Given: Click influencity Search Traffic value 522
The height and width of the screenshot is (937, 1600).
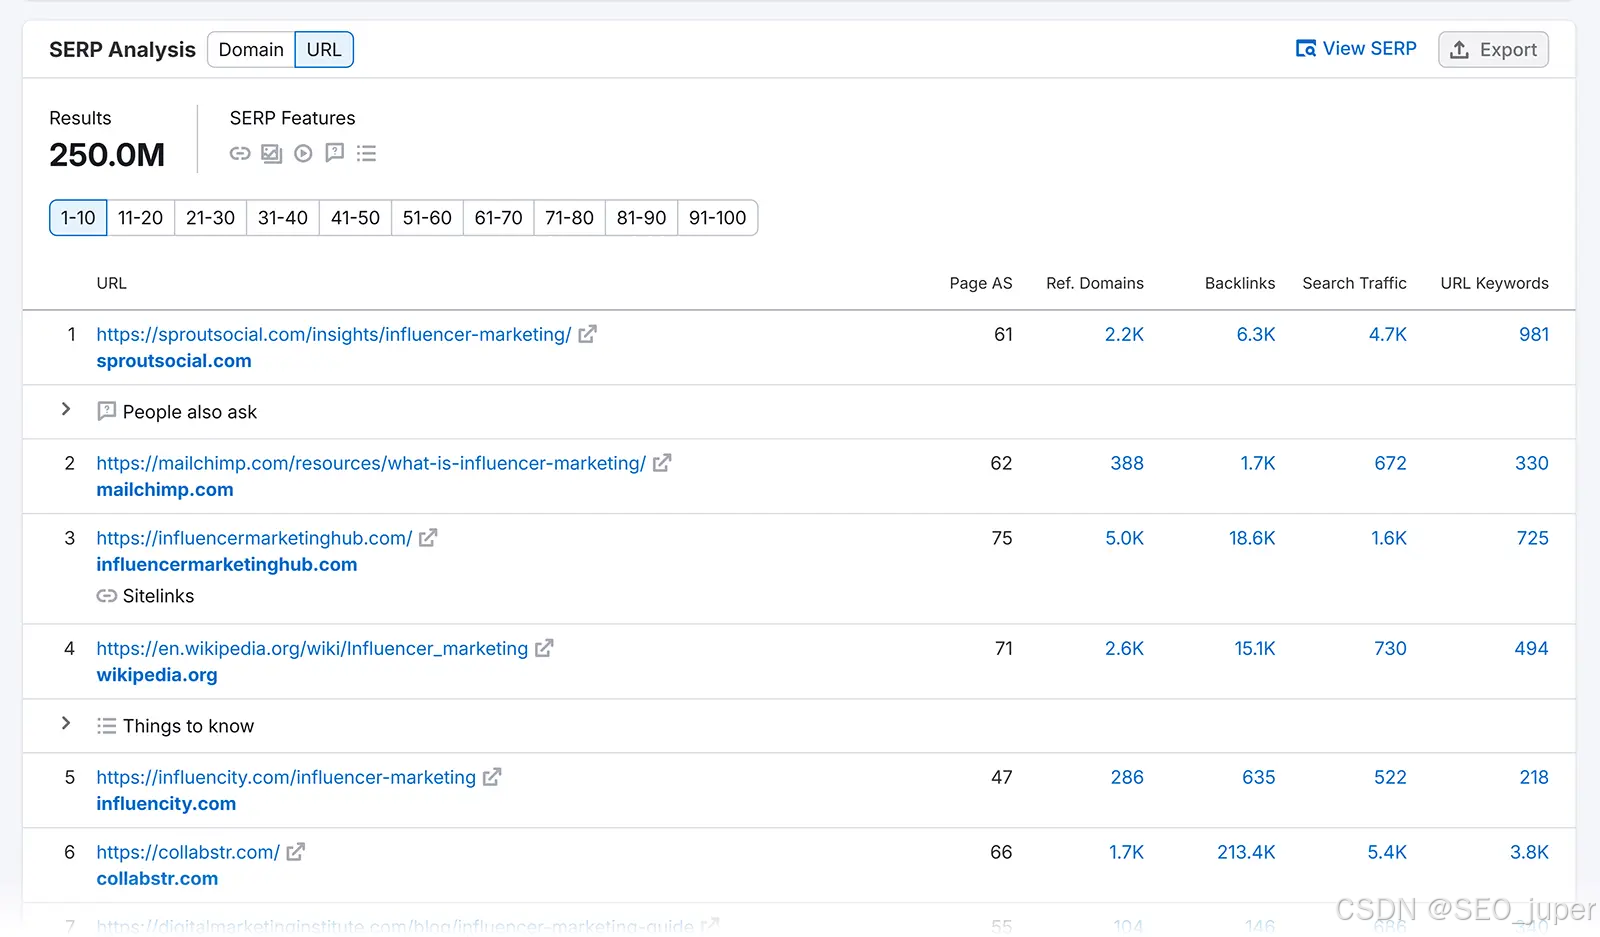Looking at the screenshot, I should pos(1390,778).
